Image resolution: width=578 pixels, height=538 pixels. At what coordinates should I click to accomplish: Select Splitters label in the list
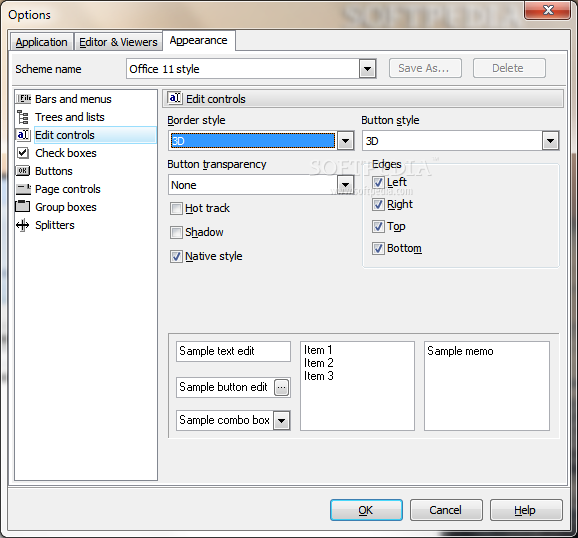(x=55, y=225)
